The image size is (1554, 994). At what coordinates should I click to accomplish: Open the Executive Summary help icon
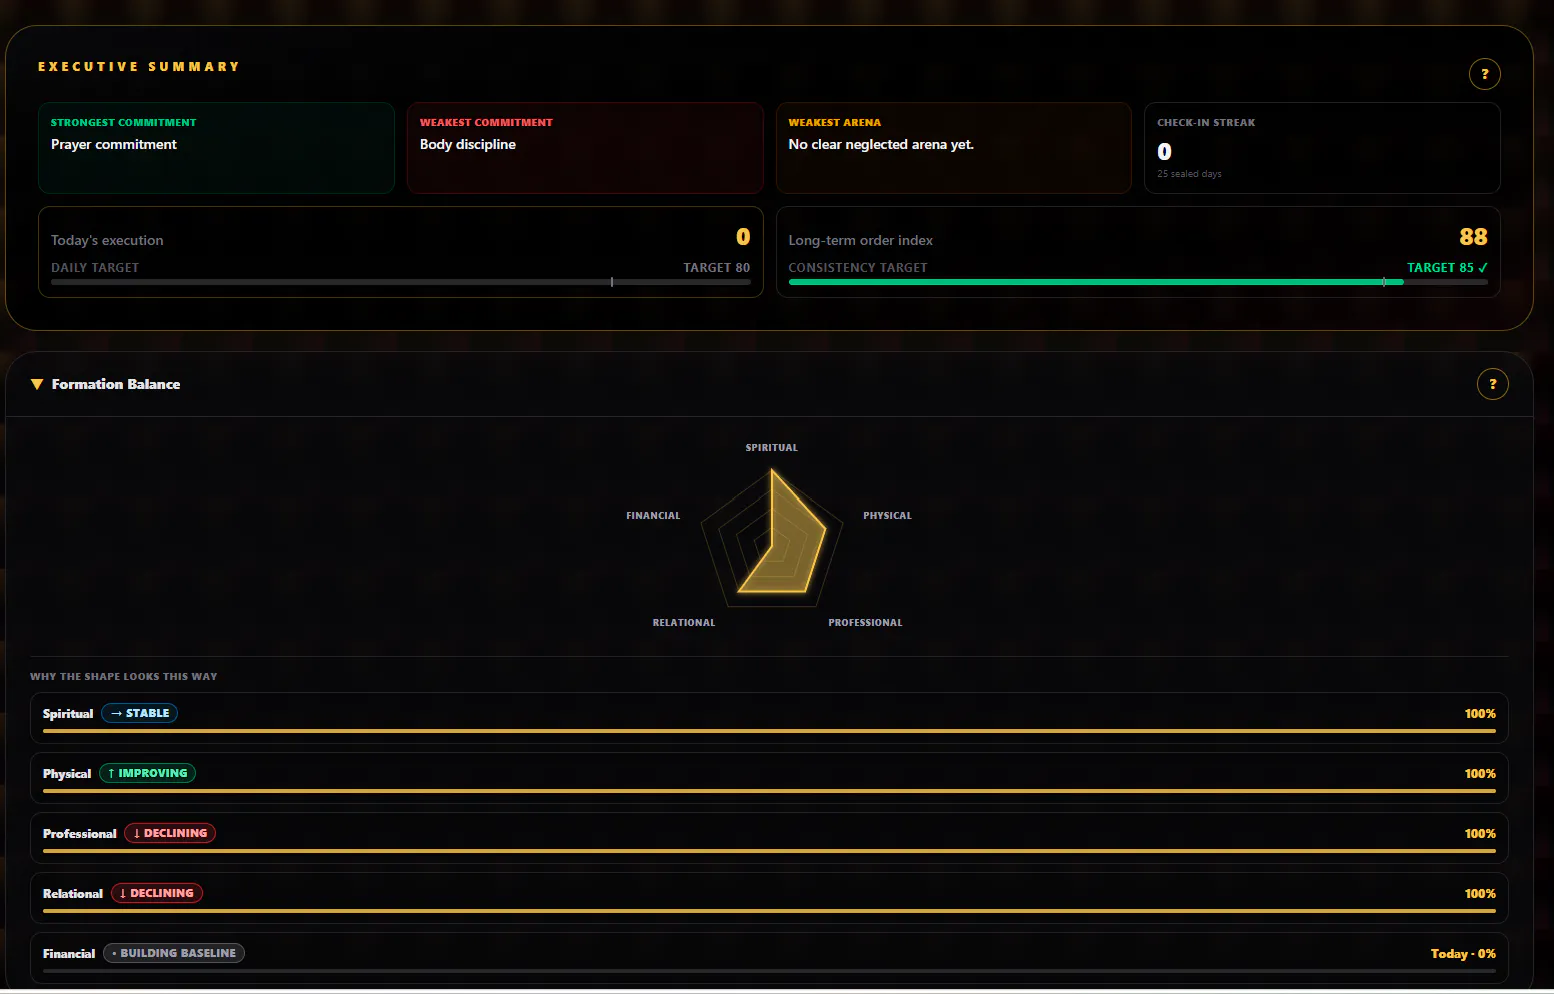coord(1484,74)
